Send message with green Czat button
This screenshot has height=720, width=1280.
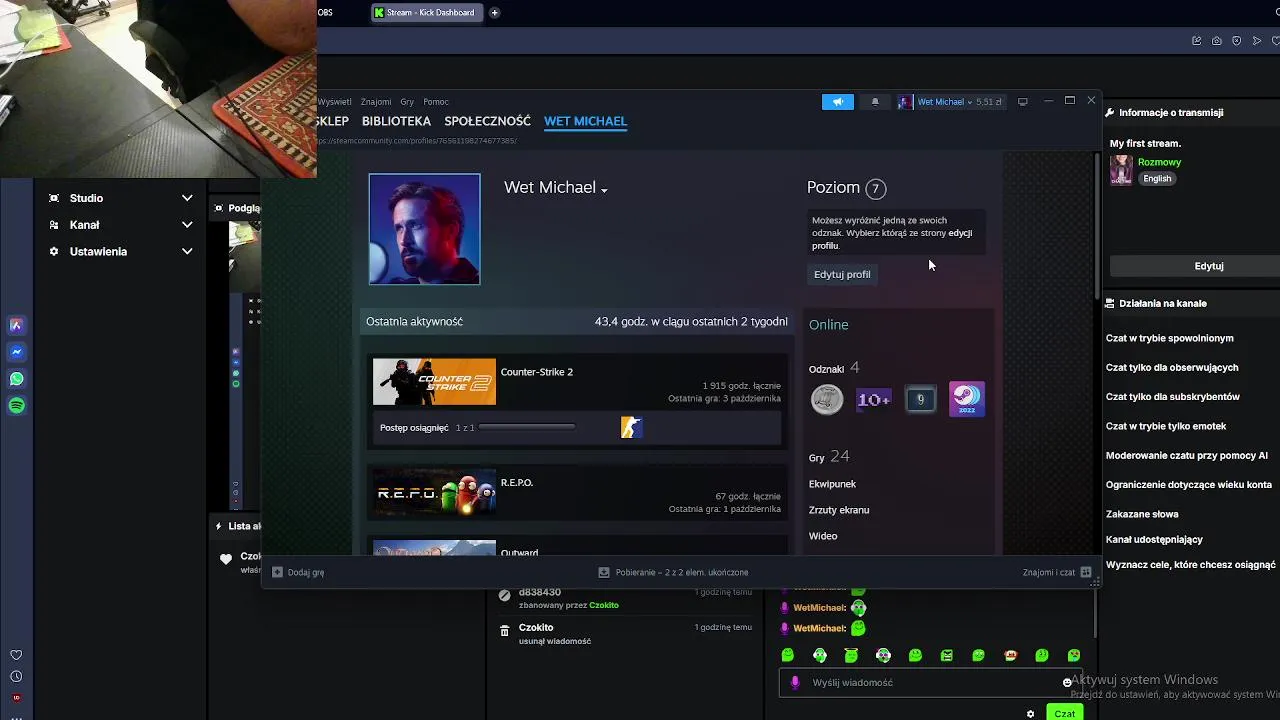point(1064,713)
